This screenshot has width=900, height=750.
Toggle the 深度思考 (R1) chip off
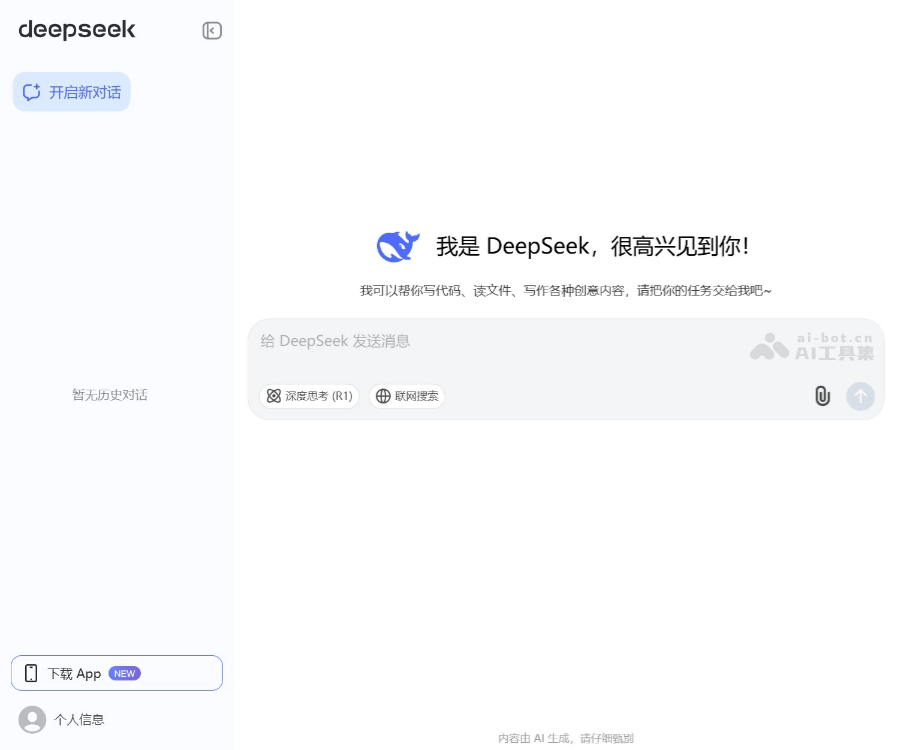click(309, 396)
